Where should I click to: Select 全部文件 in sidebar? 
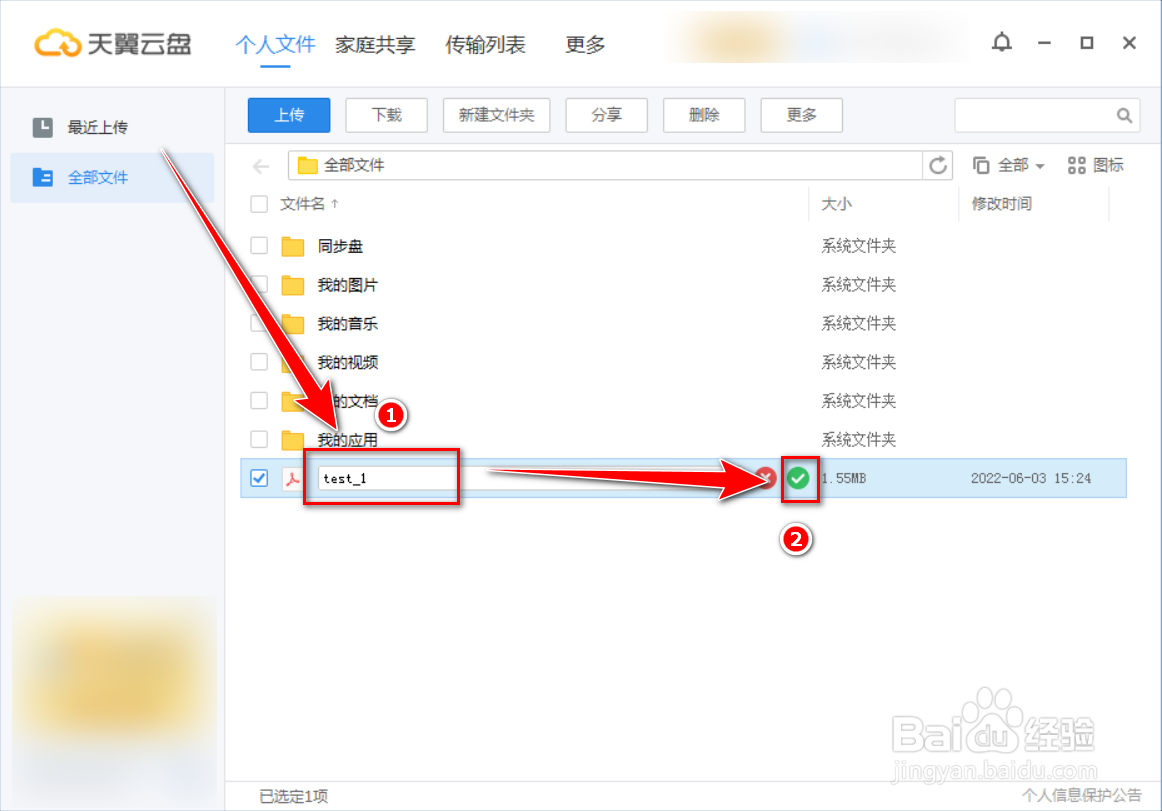click(112, 177)
